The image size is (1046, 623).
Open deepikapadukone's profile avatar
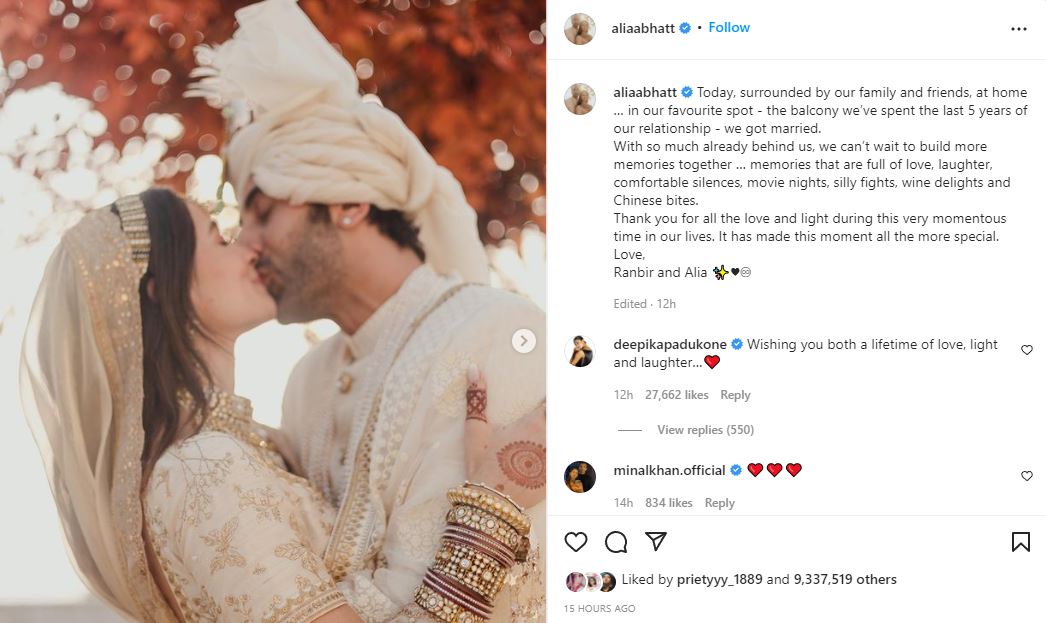(x=580, y=352)
